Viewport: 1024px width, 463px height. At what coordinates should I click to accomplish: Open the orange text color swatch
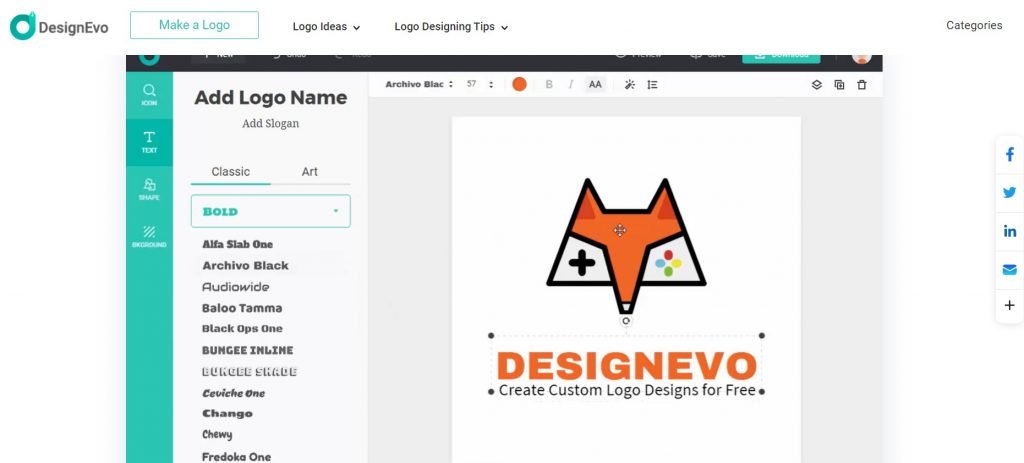pos(519,85)
